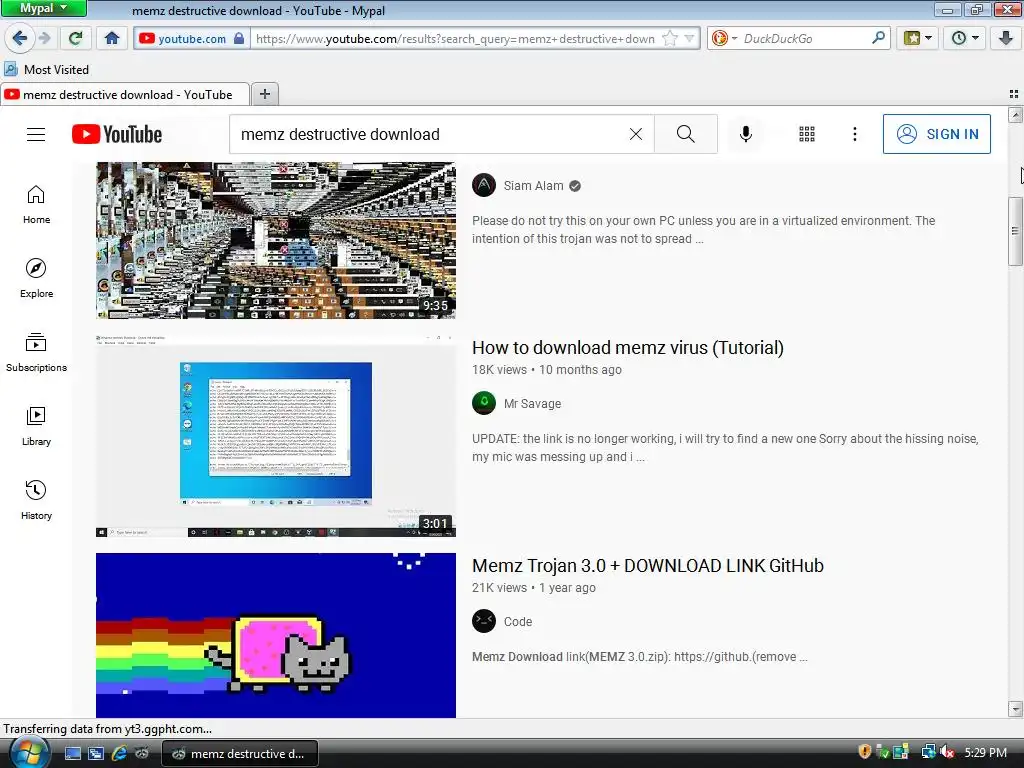Image resolution: width=1024 pixels, height=768 pixels.
Task: Open Memz Trojan 3.0 video title
Action: coord(648,566)
